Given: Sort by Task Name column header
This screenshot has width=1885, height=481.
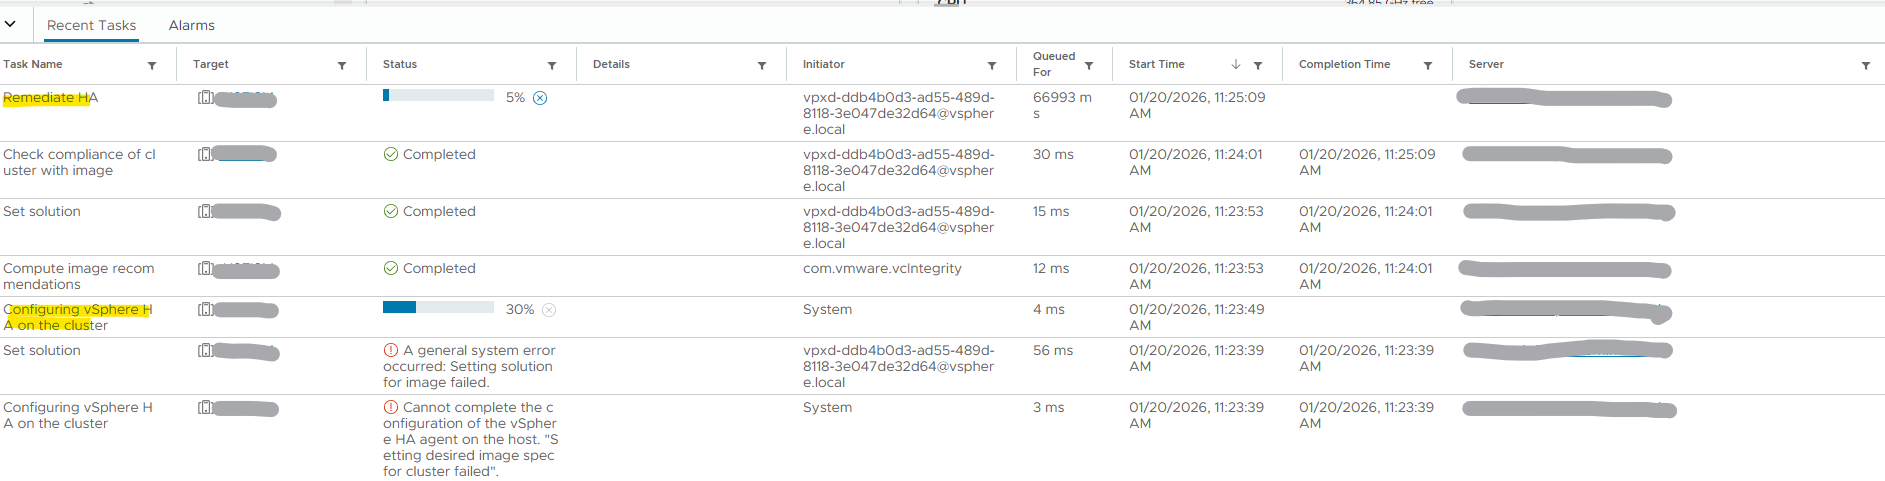Looking at the screenshot, I should pyautogui.click(x=33, y=64).
